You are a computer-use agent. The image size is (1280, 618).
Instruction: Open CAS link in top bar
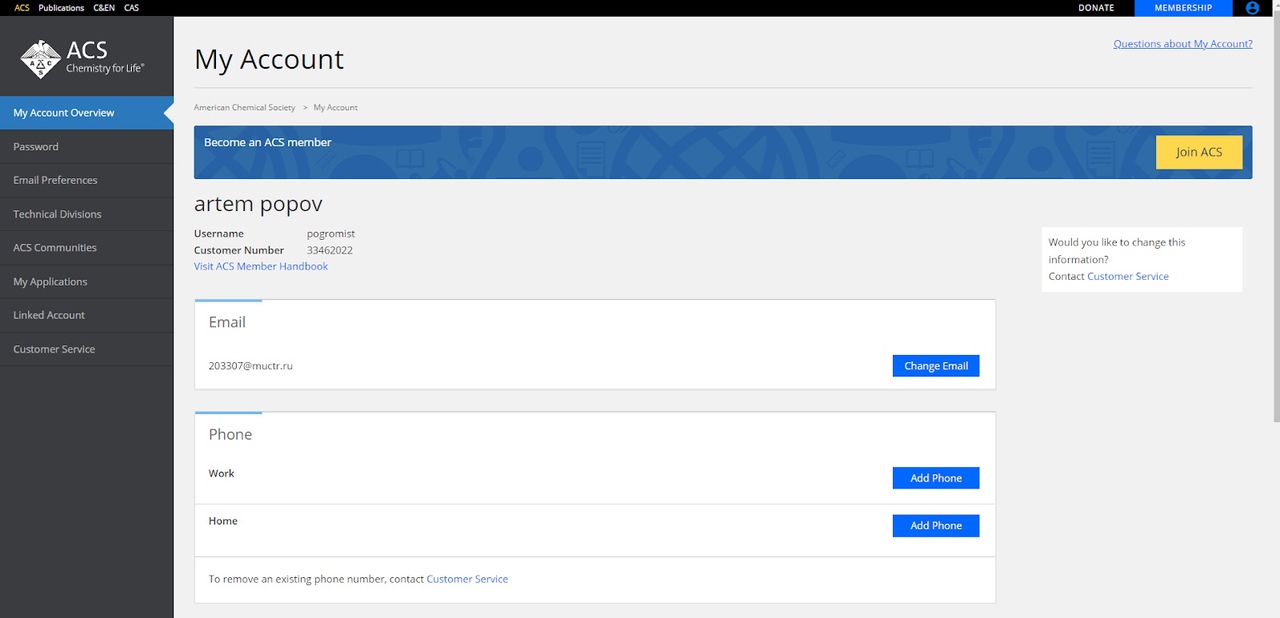point(131,8)
